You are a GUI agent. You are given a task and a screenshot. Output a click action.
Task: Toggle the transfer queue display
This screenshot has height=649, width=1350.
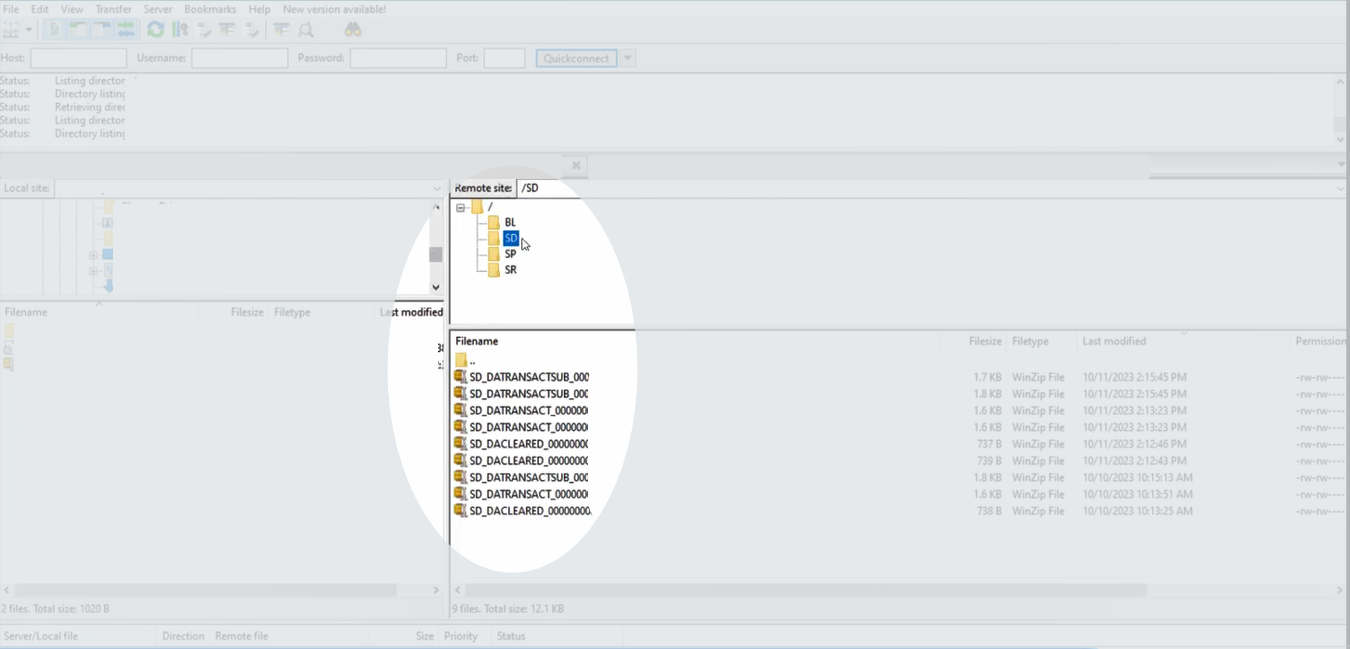tap(126, 30)
